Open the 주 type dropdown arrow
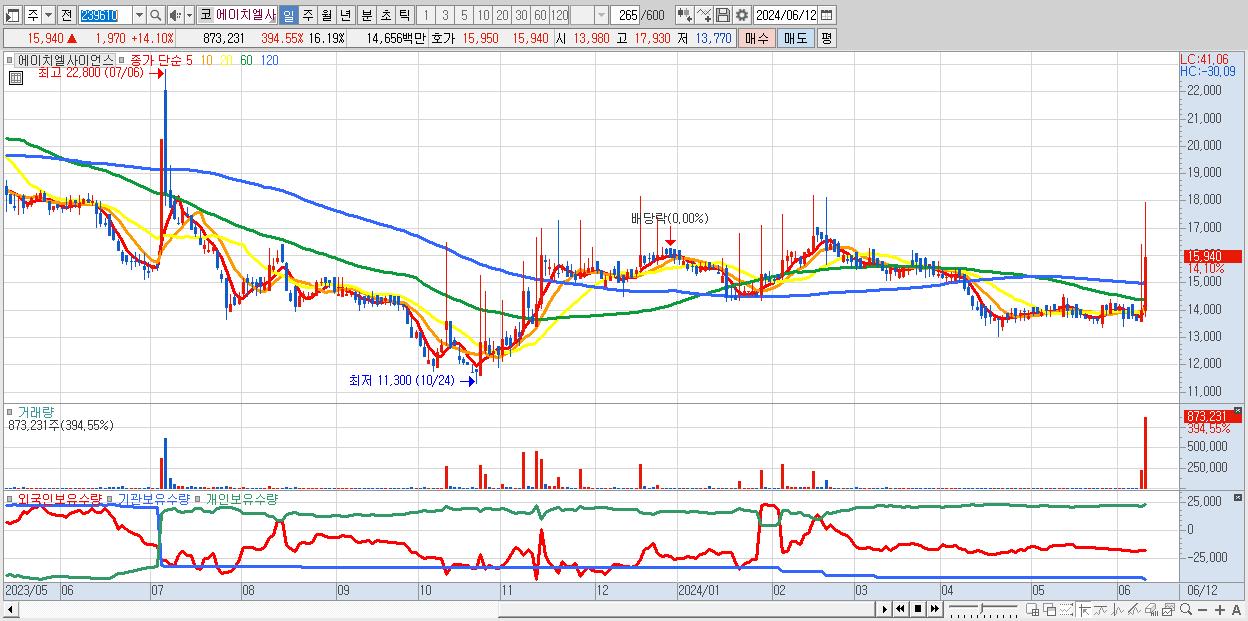Viewport: 1248px width, 621px height. click(48, 15)
